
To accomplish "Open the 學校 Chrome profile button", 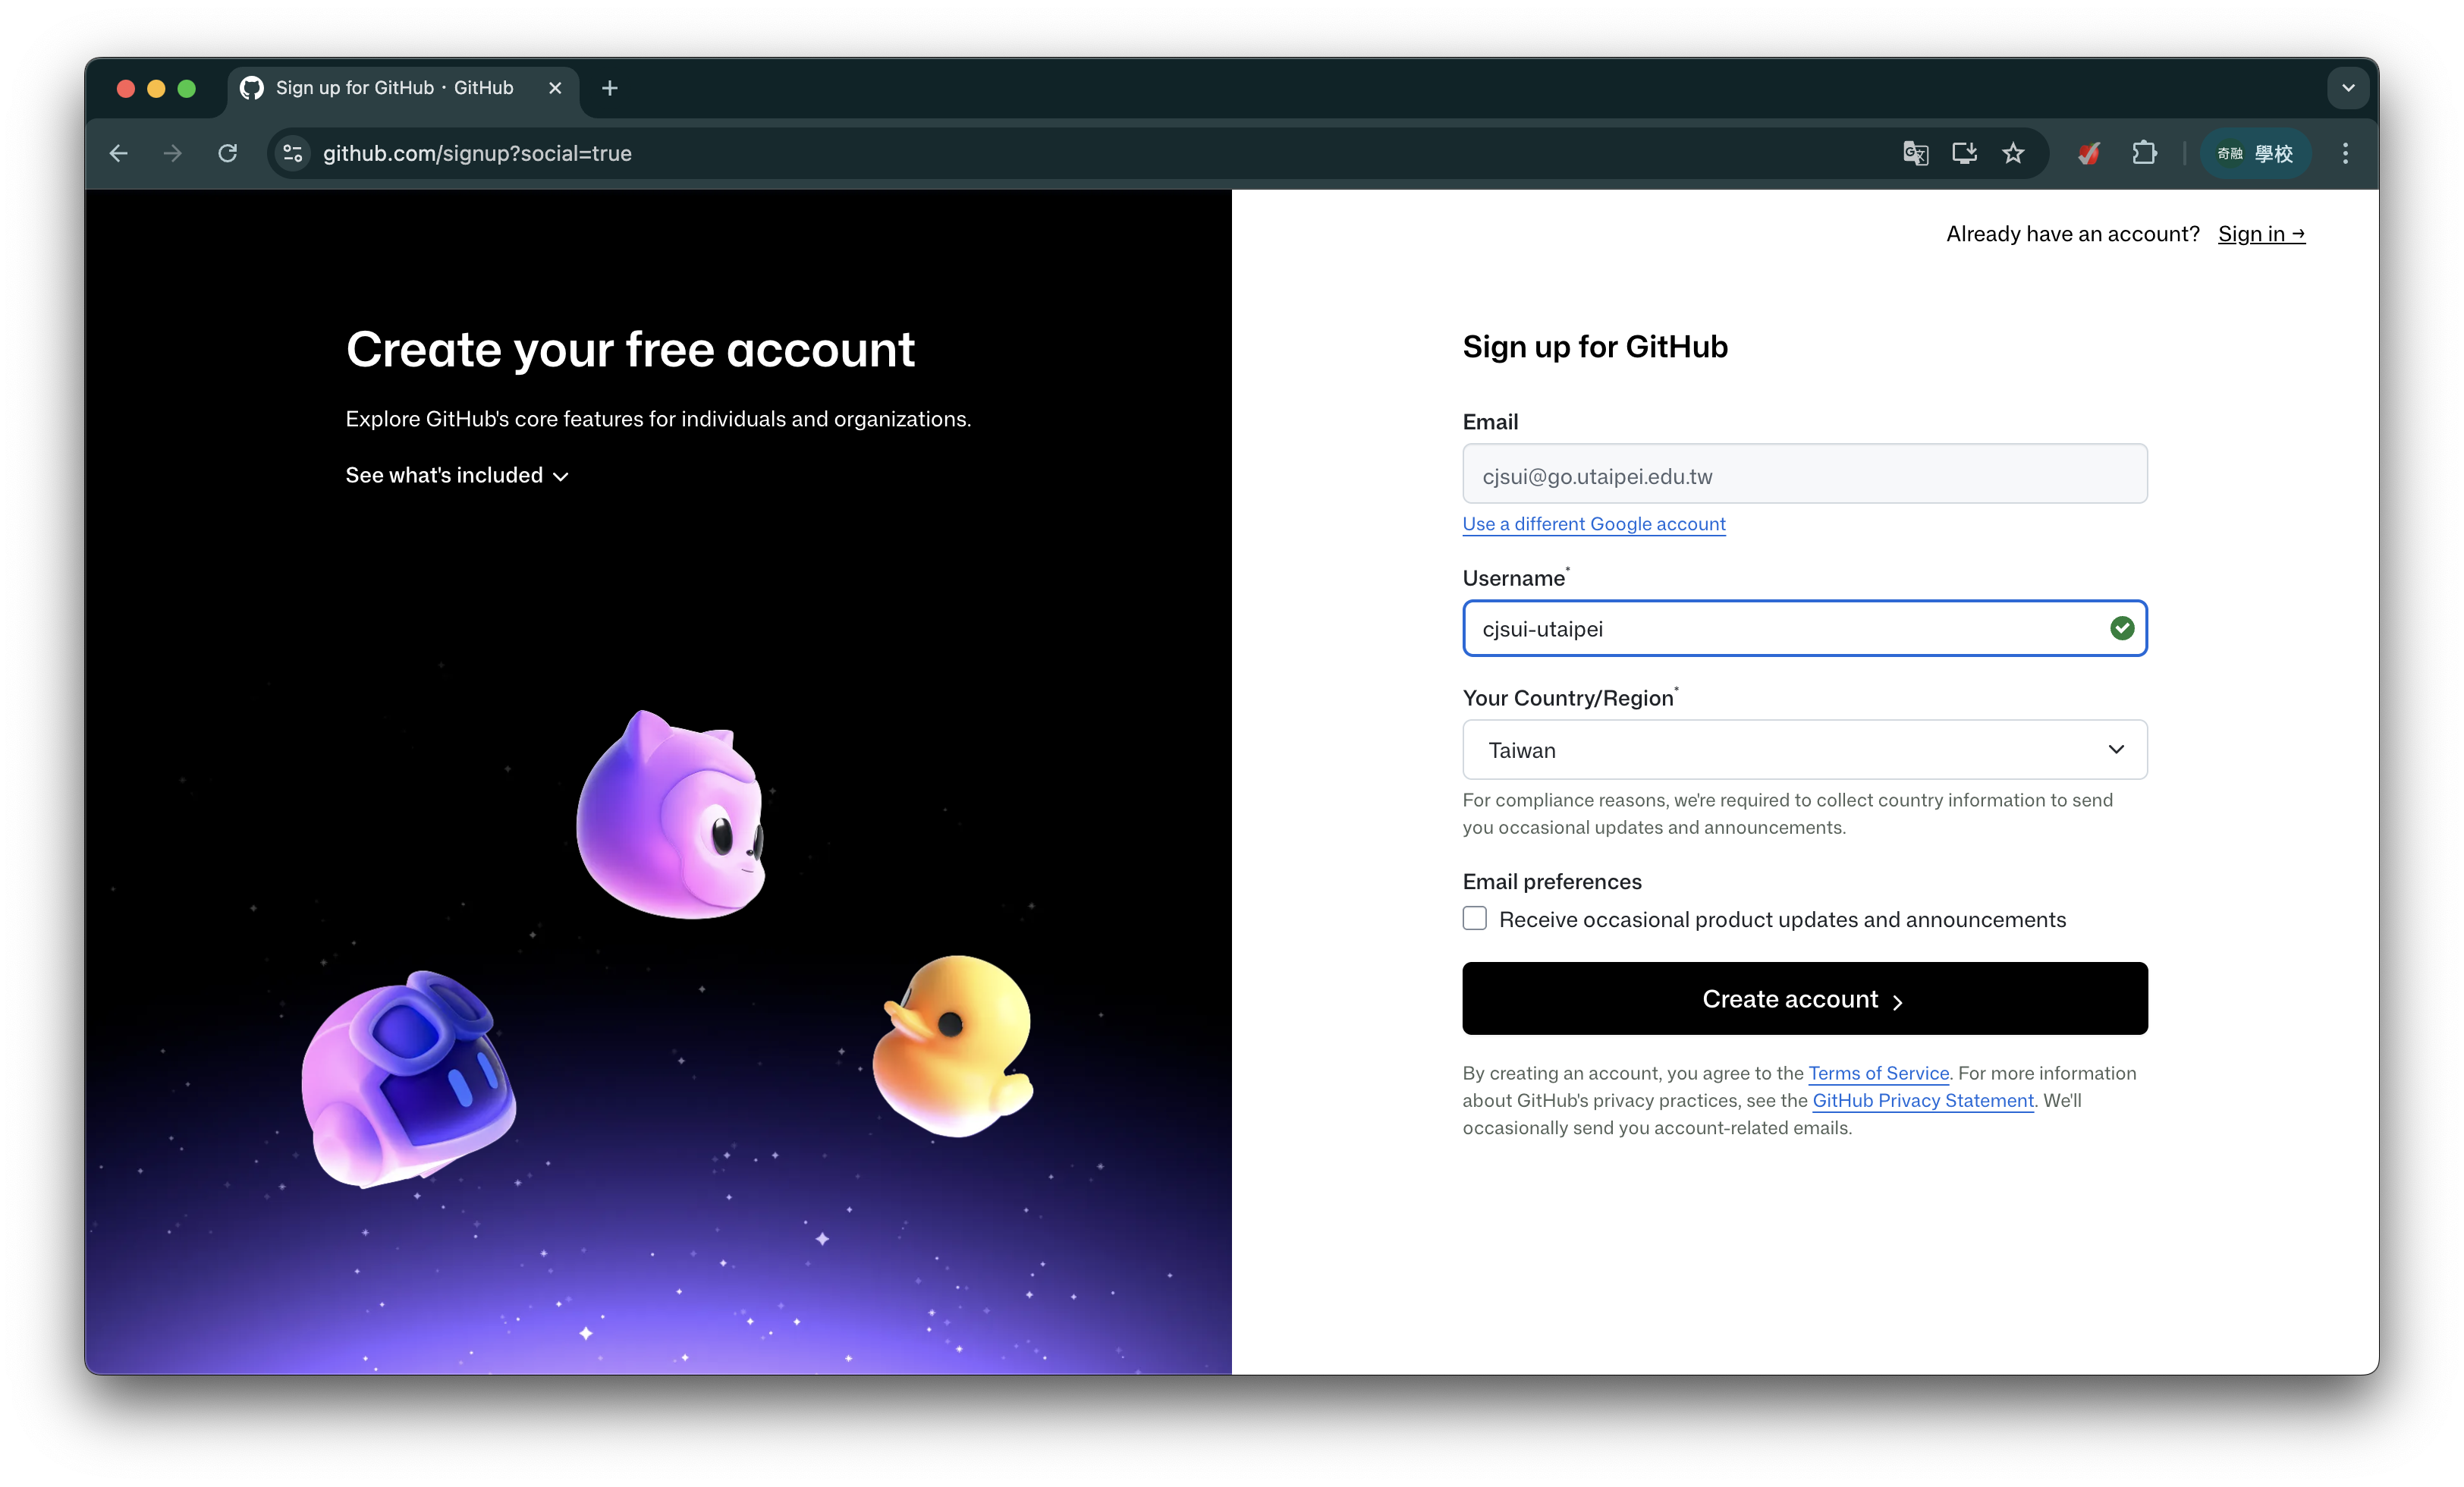I will pos(2255,153).
